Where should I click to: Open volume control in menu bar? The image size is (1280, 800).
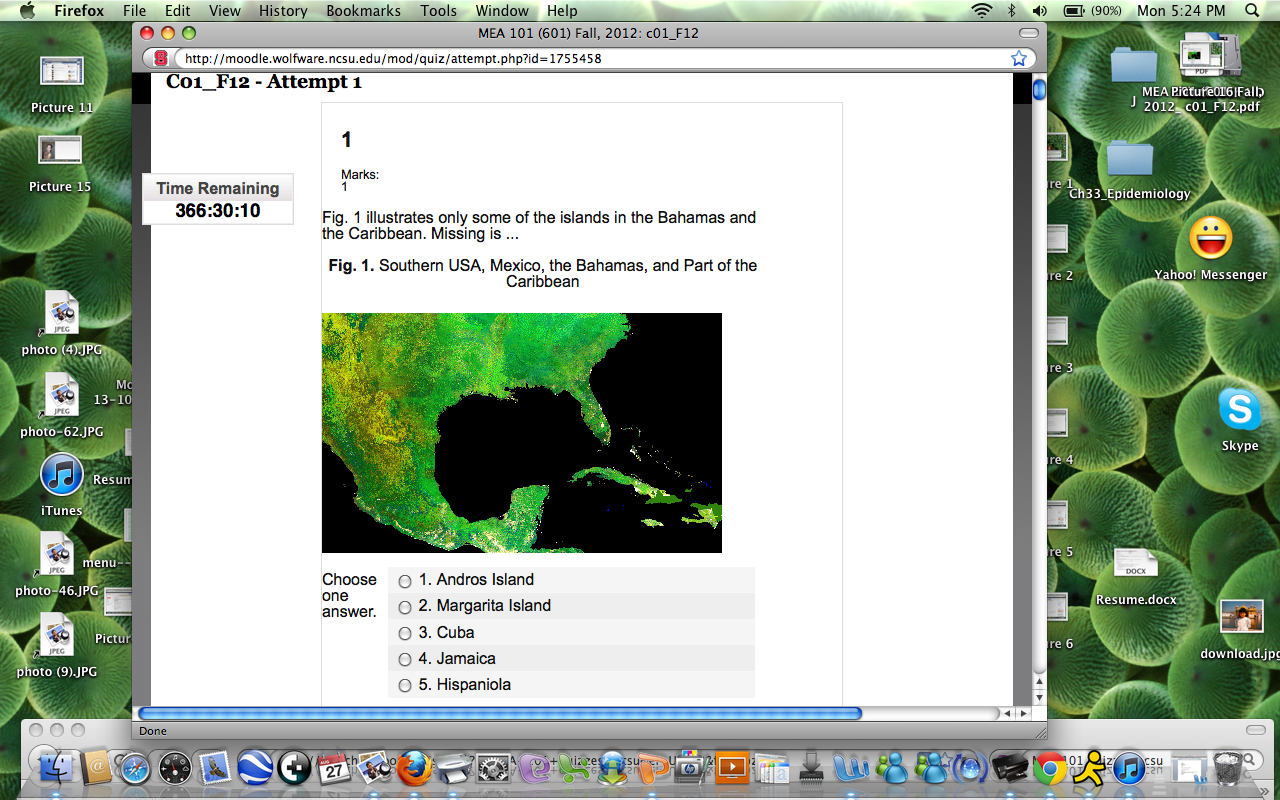pyautogui.click(x=1040, y=10)
